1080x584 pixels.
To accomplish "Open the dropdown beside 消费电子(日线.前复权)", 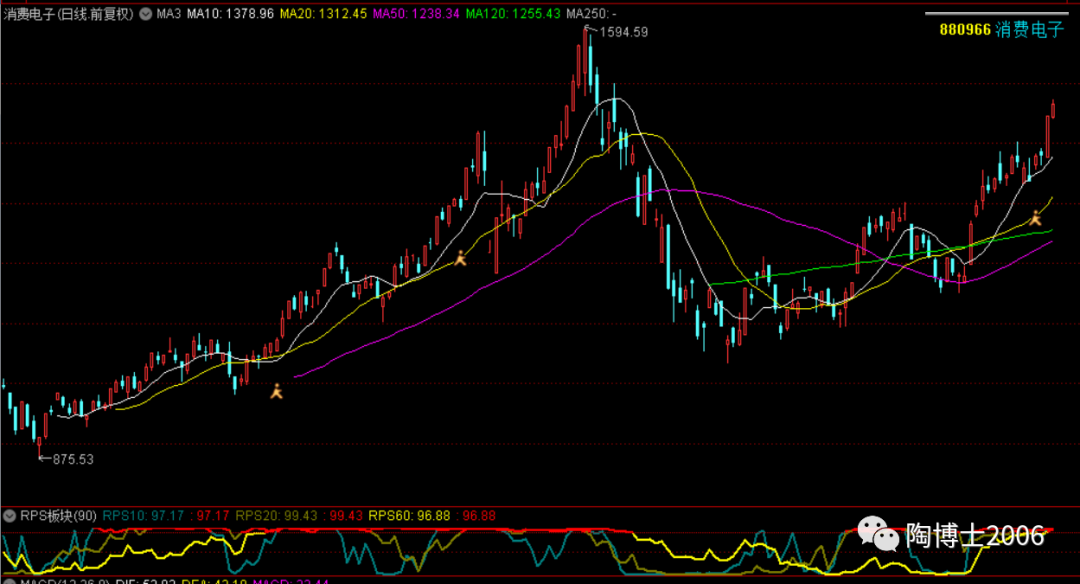I will tap(145, 14).
